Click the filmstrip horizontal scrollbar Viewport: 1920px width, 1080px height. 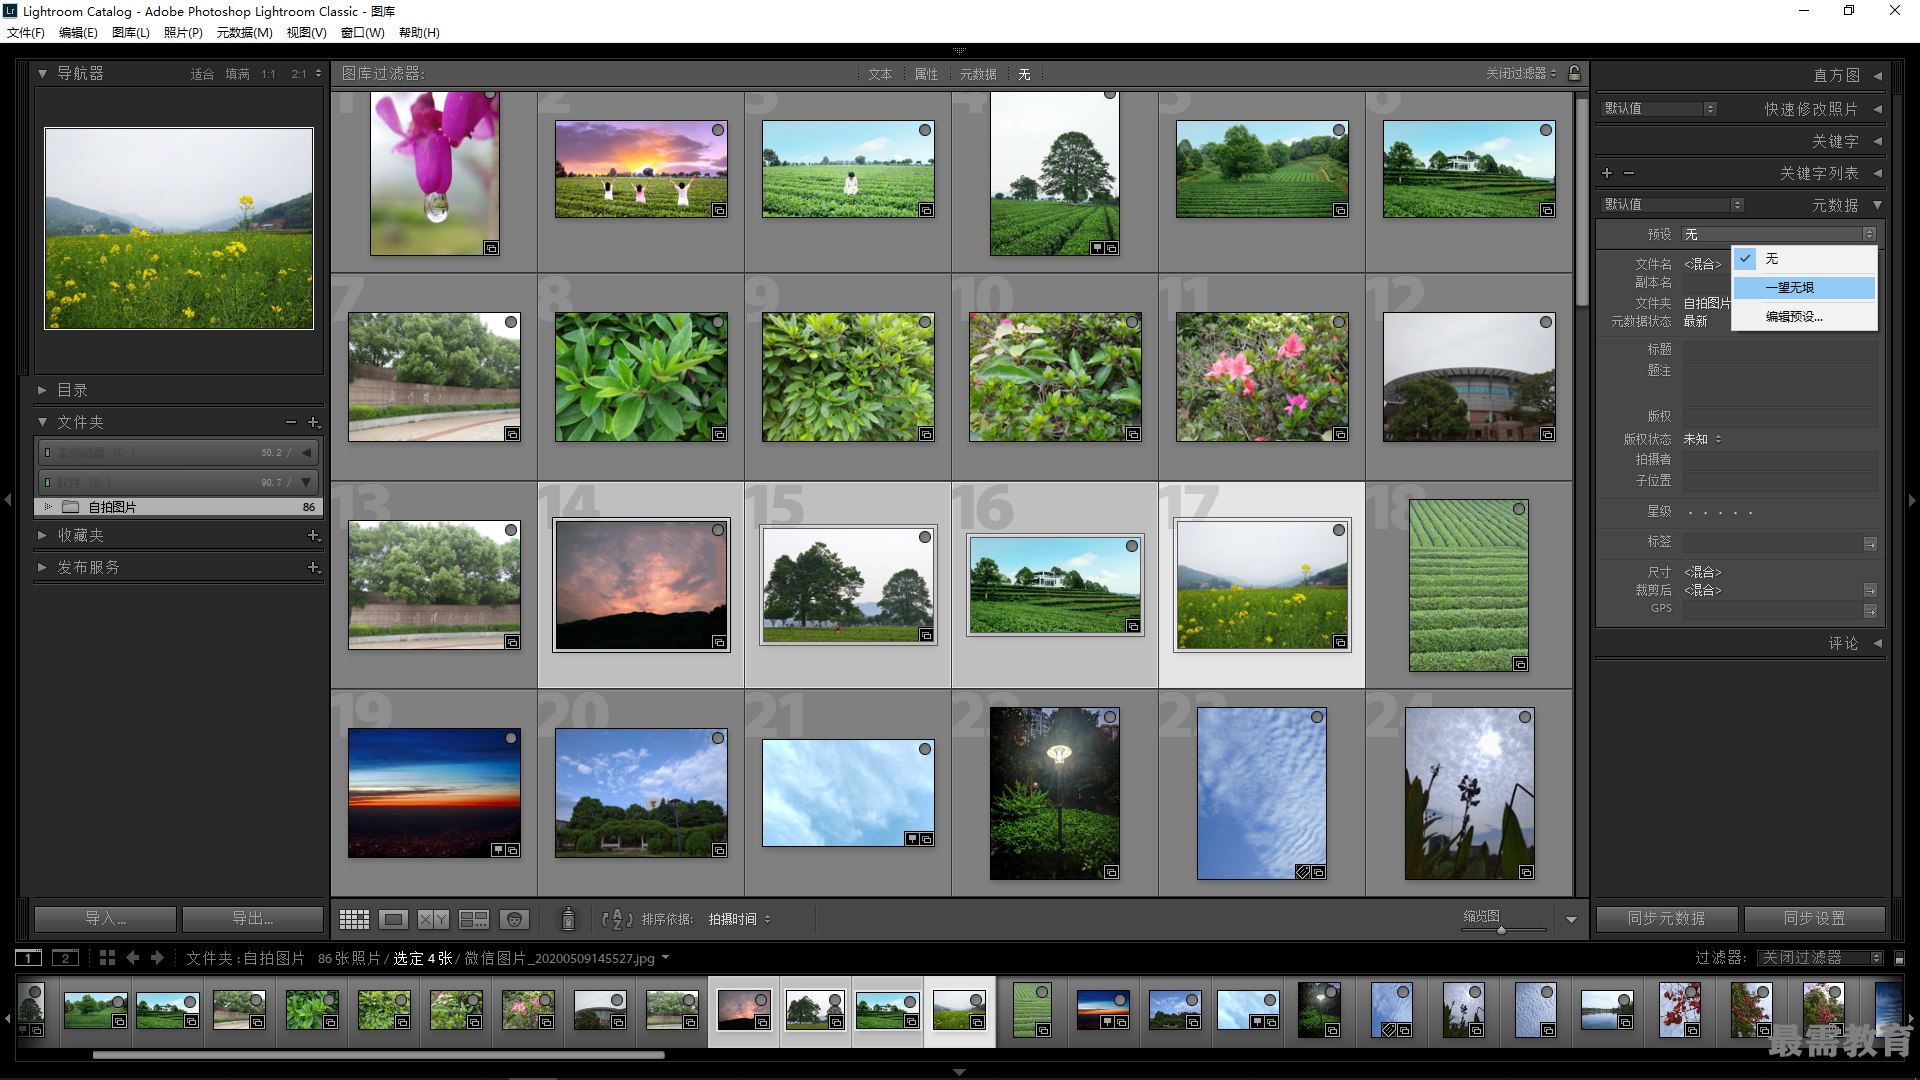[378, 1054]
